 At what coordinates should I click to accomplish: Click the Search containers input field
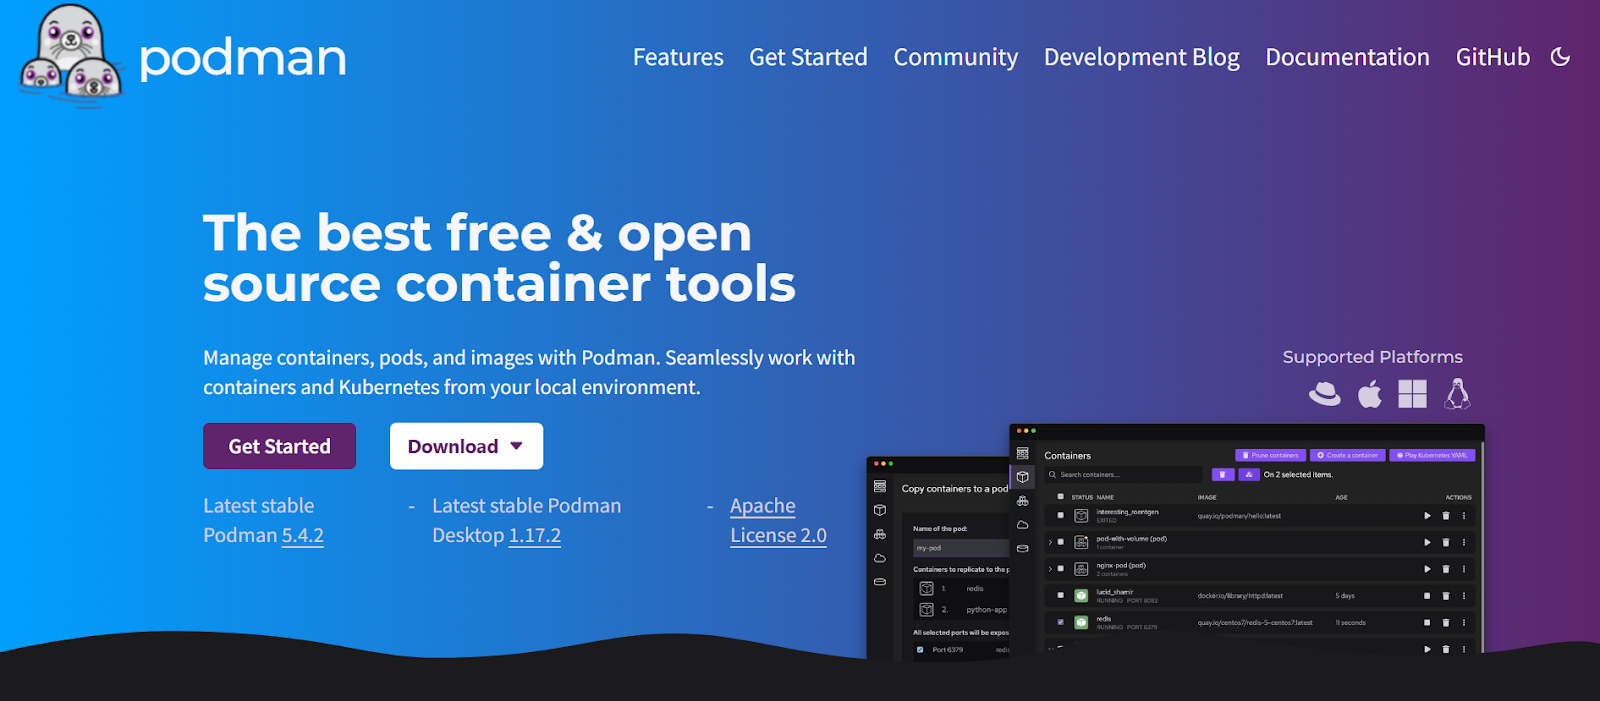click(x=1125, y=475)
